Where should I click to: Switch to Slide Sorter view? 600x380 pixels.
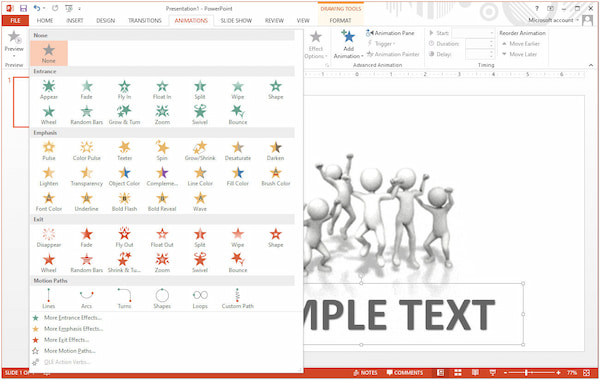[x=458, y=372]
